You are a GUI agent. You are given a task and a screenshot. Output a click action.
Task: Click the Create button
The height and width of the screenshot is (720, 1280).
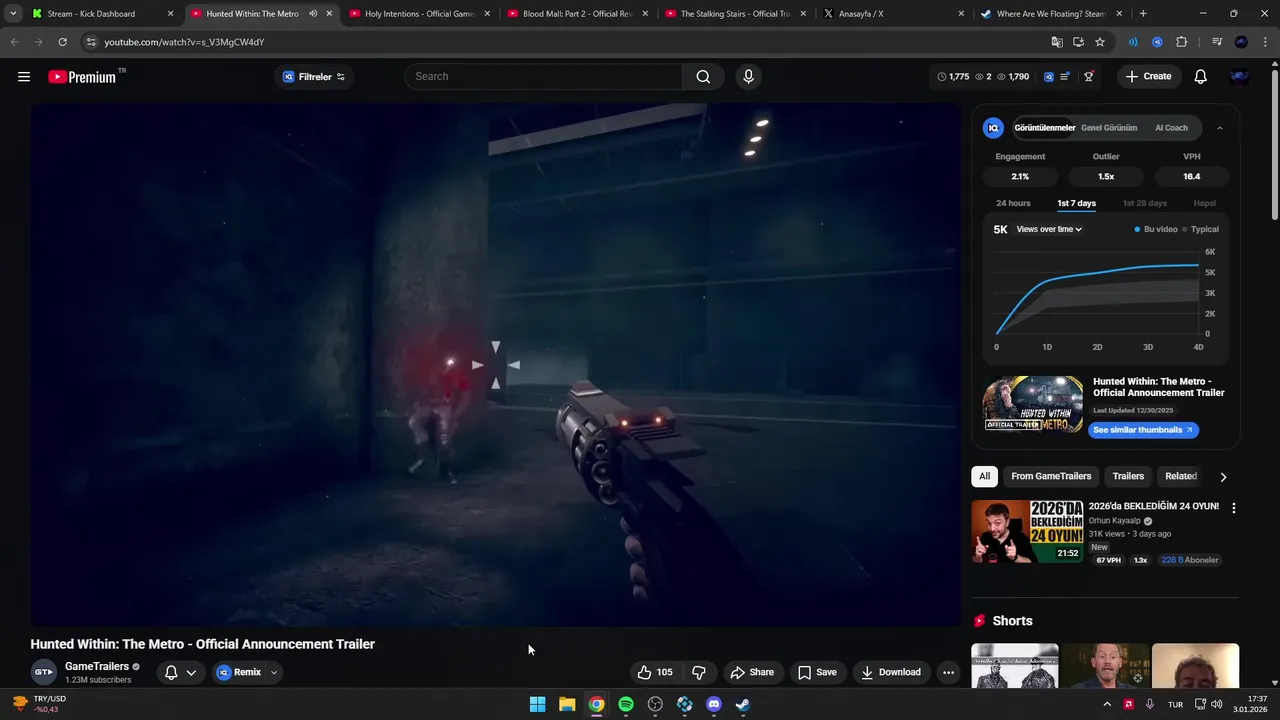tap(1148, 77)
